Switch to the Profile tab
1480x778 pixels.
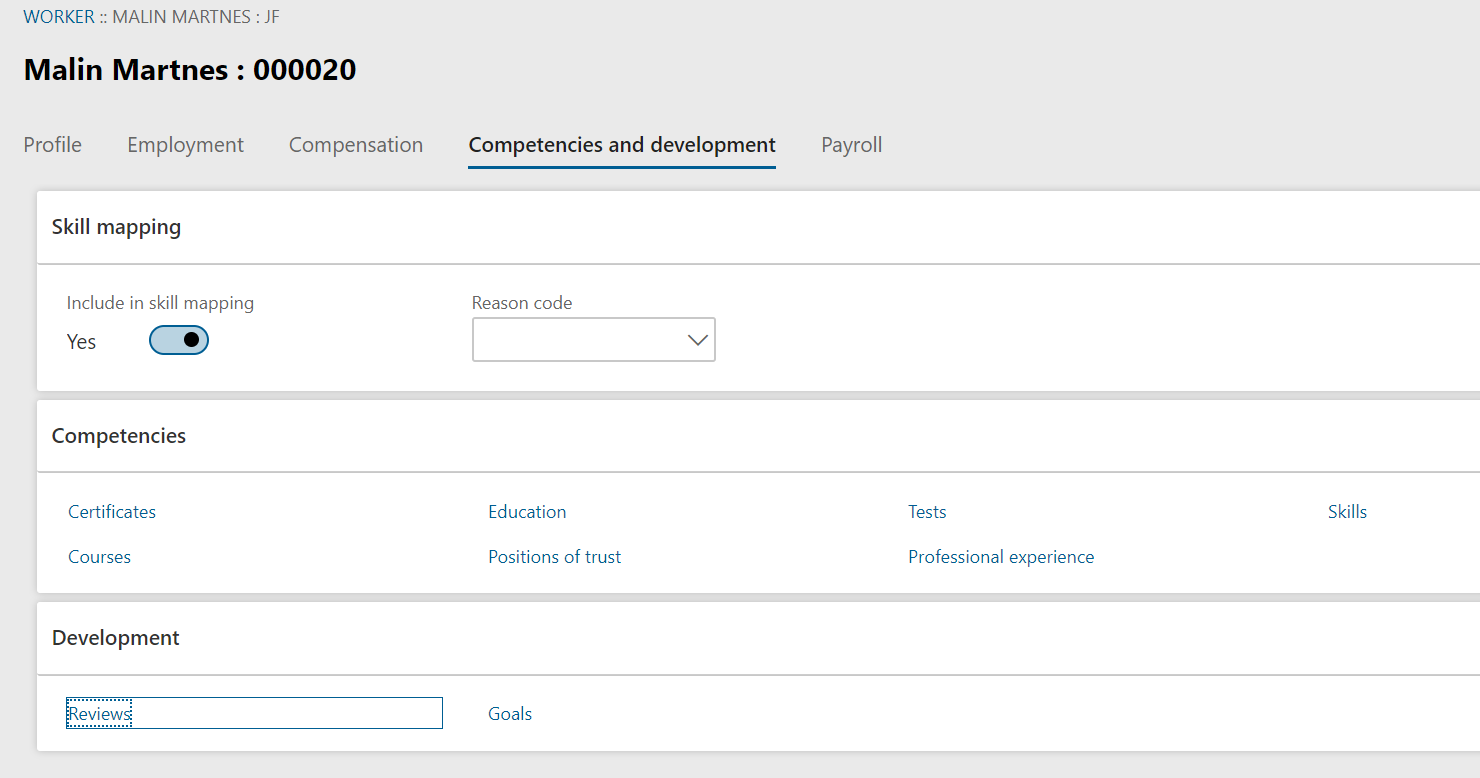point(52,144)
